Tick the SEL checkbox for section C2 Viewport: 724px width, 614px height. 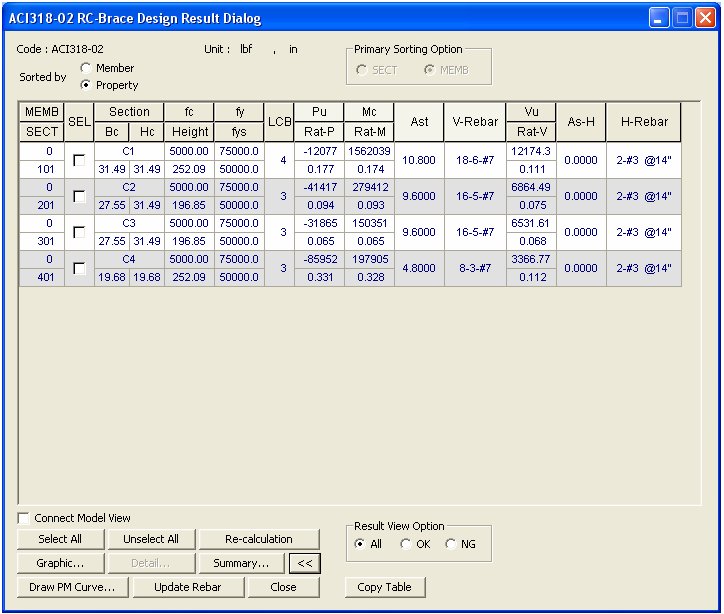point(78,197)
